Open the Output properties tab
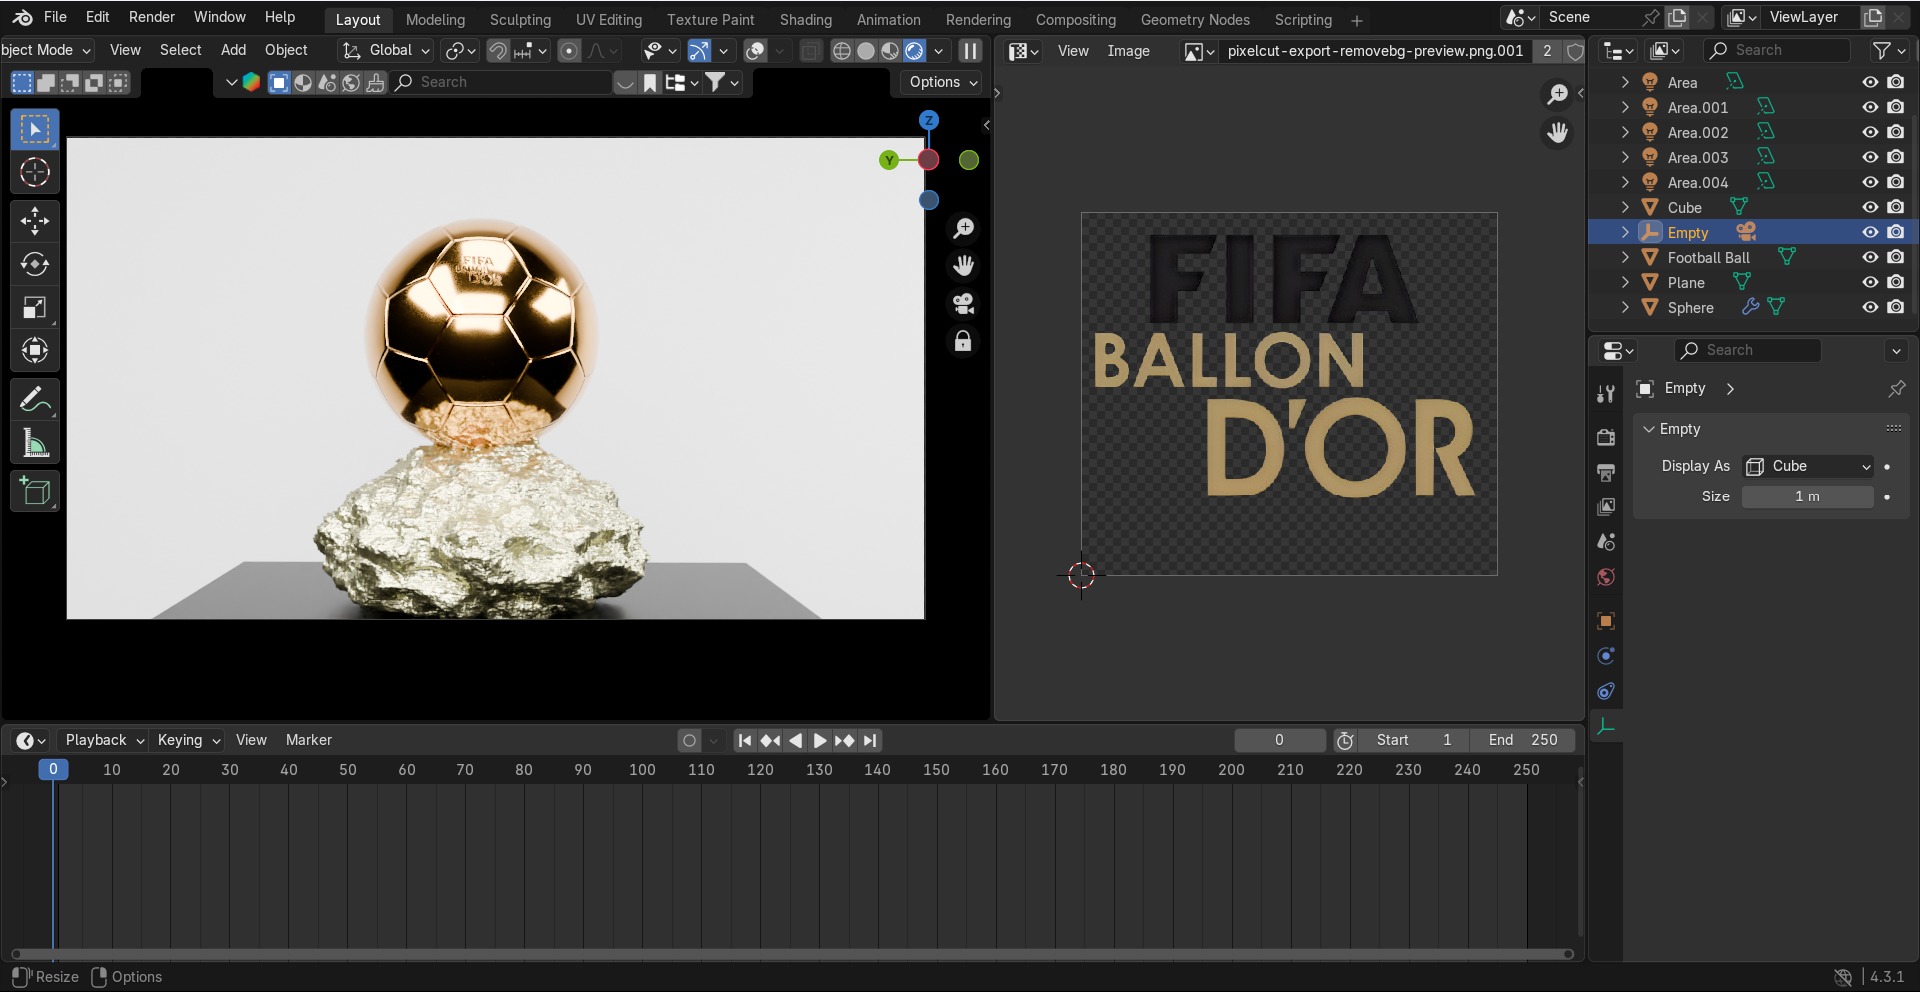Image resolution: width=1920 pixels, height=992 pixels. pos(1606,472)
